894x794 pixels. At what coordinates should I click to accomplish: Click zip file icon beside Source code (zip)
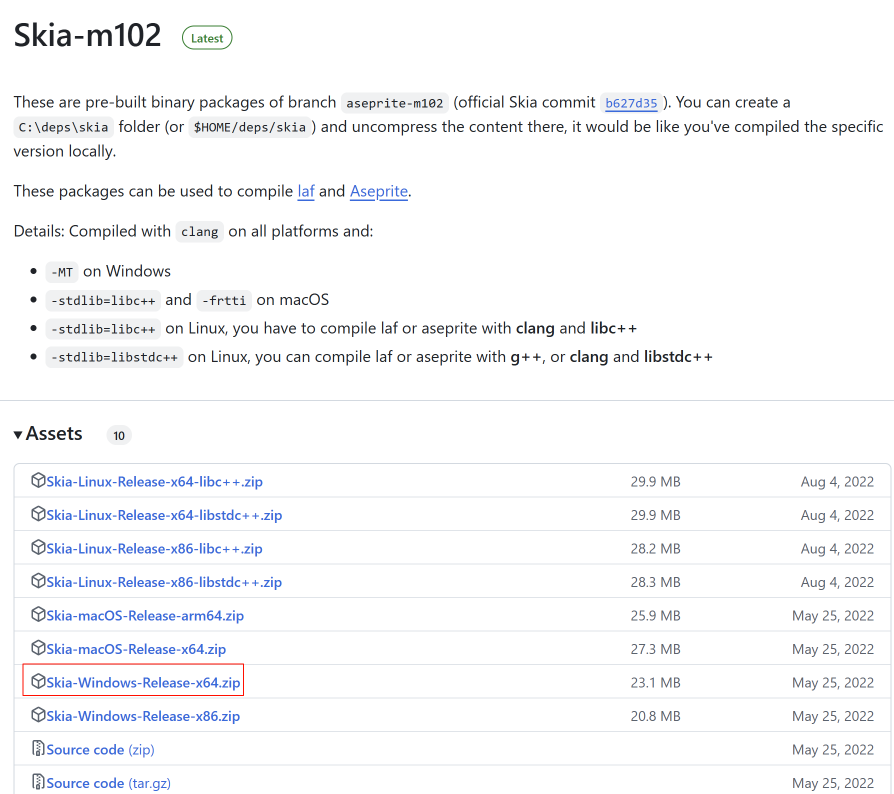coord(38,748)
